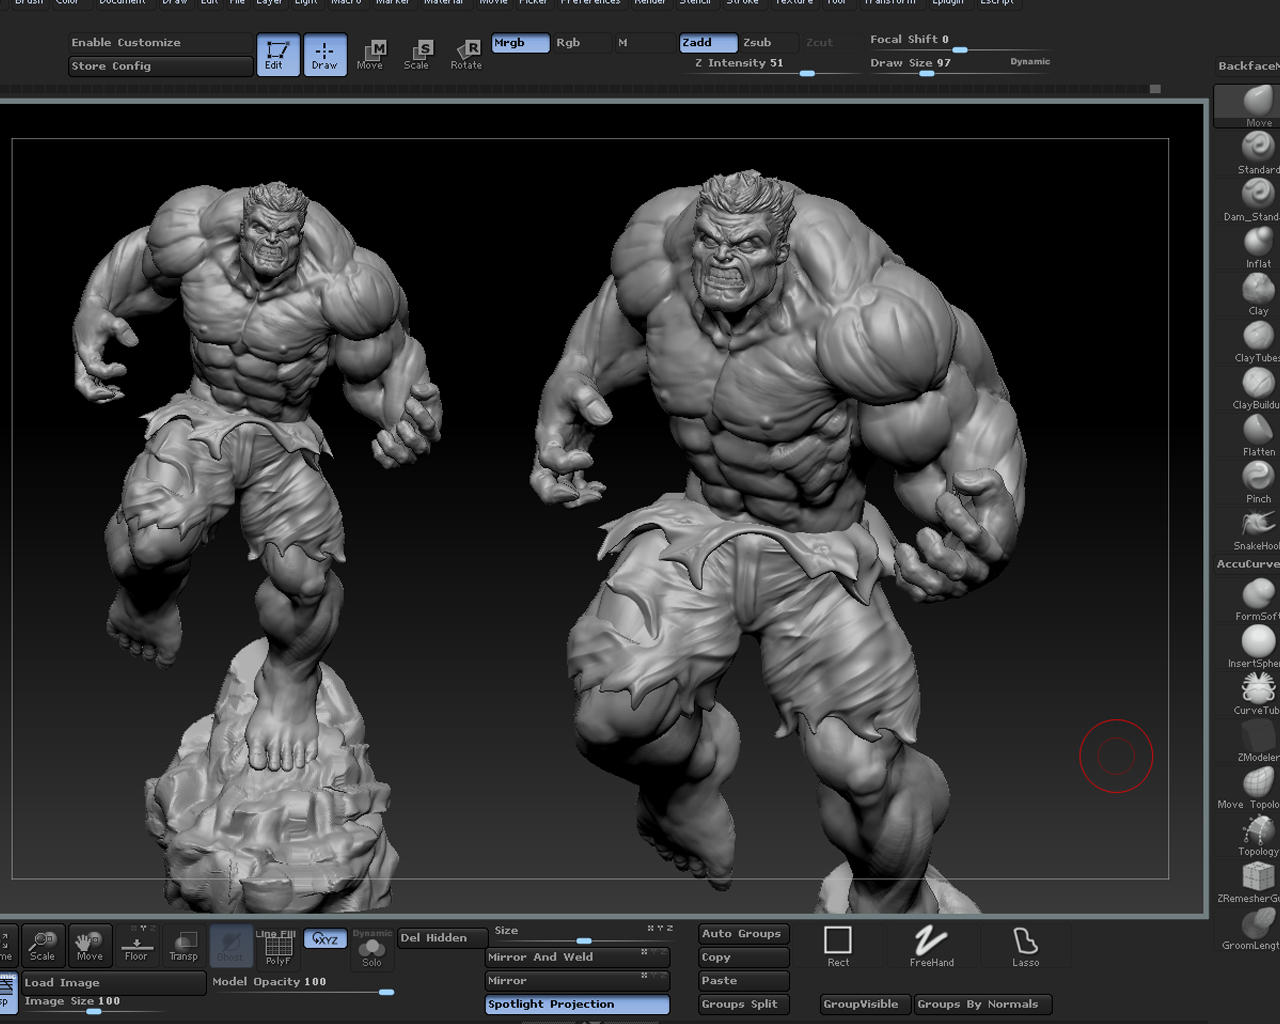Click the Model Opacity slider
1280x1024 pixels.
pyautogui.click(x=302, y=984)
